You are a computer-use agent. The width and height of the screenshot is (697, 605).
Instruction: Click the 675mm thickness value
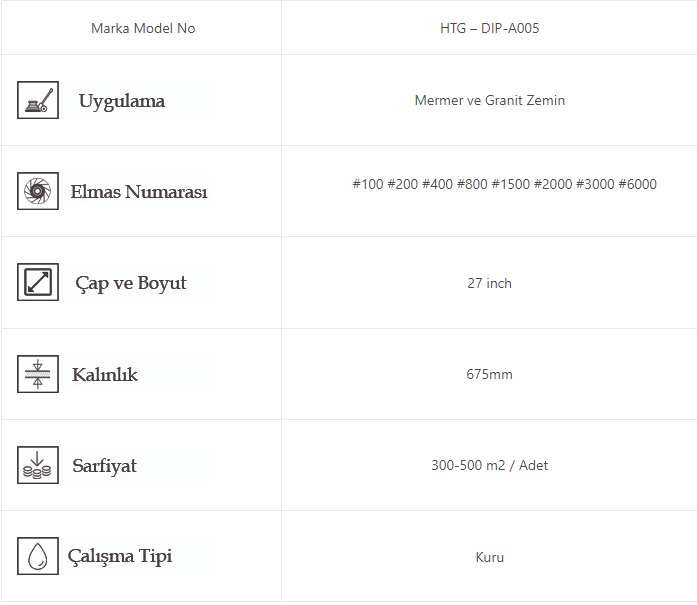tap(489, 374)
